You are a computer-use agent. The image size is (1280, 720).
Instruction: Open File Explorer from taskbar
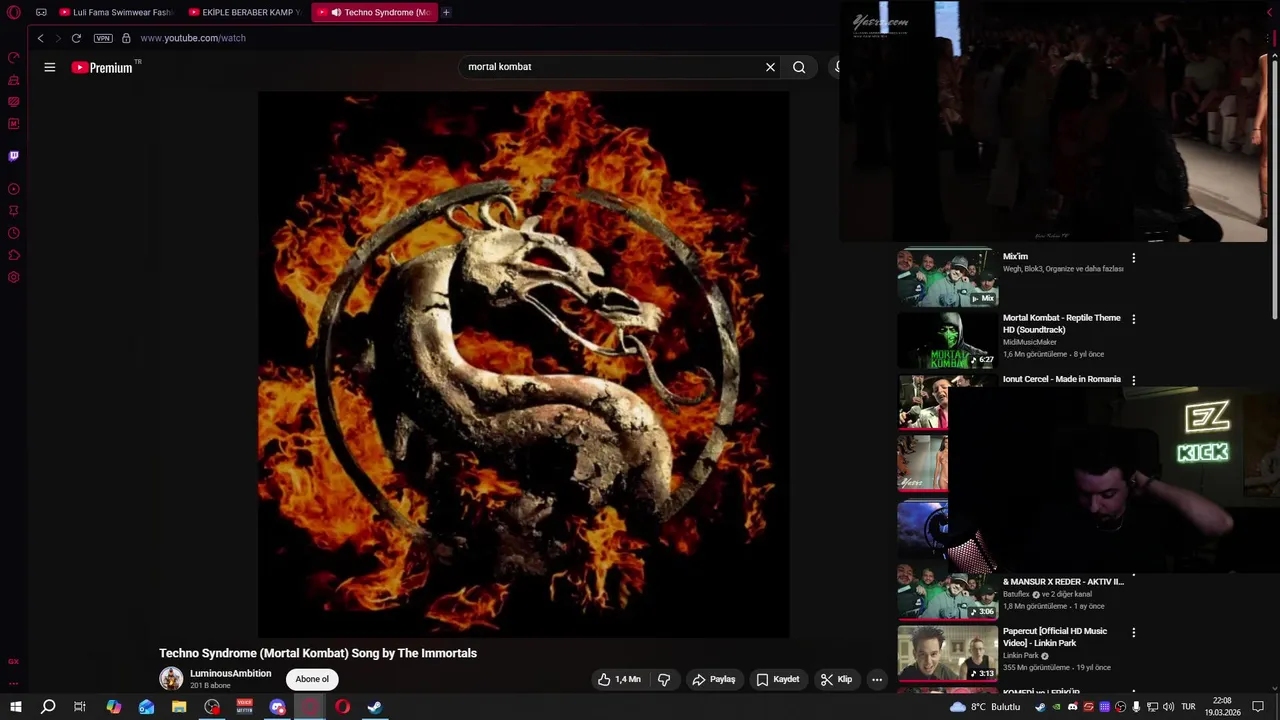click(x=179, y=707)
